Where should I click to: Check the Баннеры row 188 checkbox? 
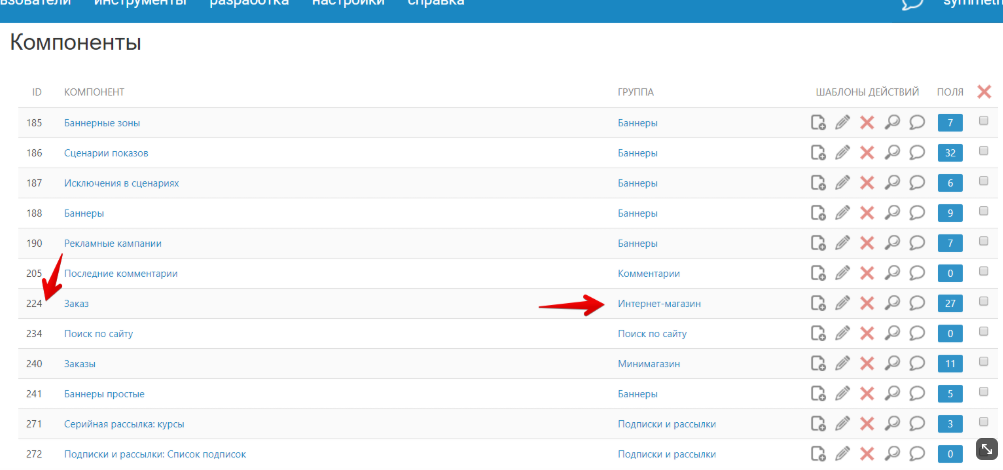click(984, 210)
